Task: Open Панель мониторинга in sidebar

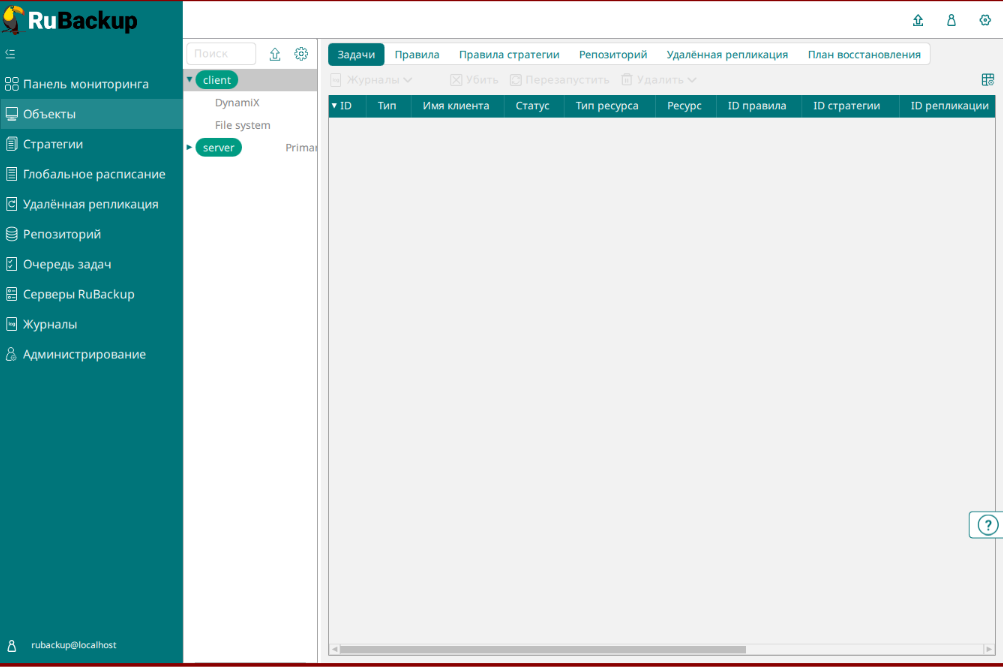Action: 85,84
